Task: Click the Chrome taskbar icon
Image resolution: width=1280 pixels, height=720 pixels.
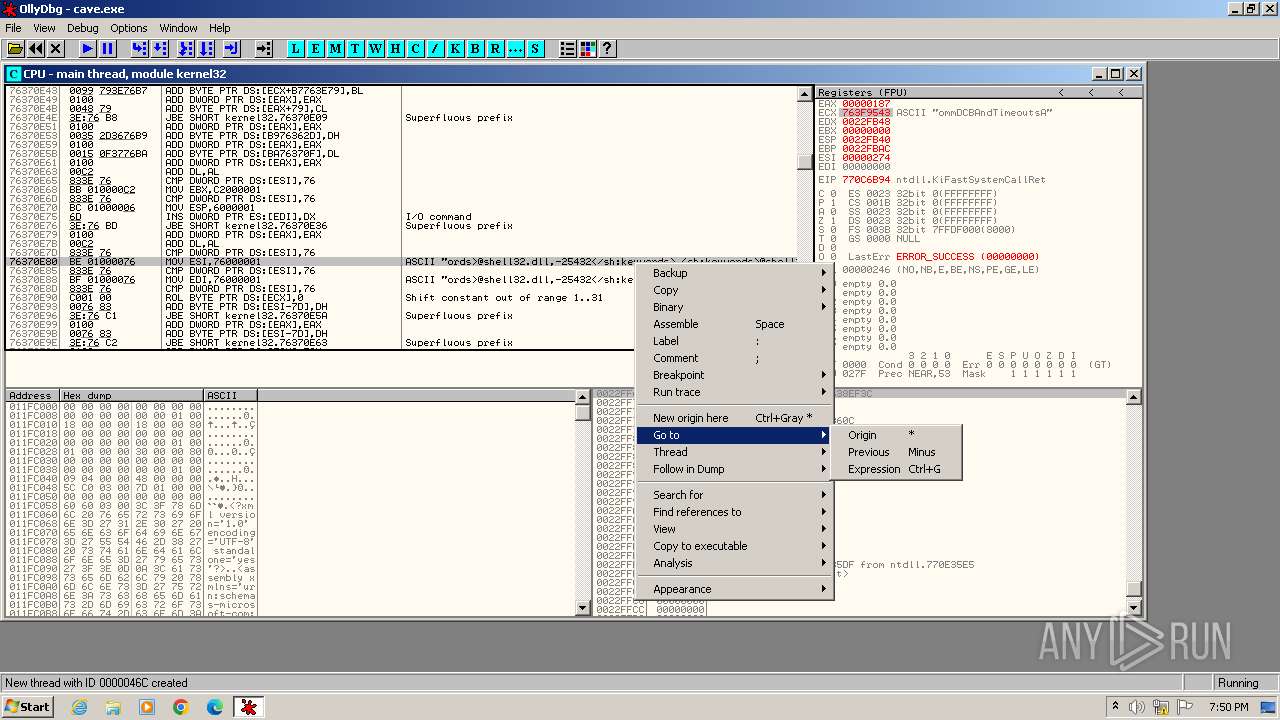Action: pyautogui.click(x=181, y=707)
